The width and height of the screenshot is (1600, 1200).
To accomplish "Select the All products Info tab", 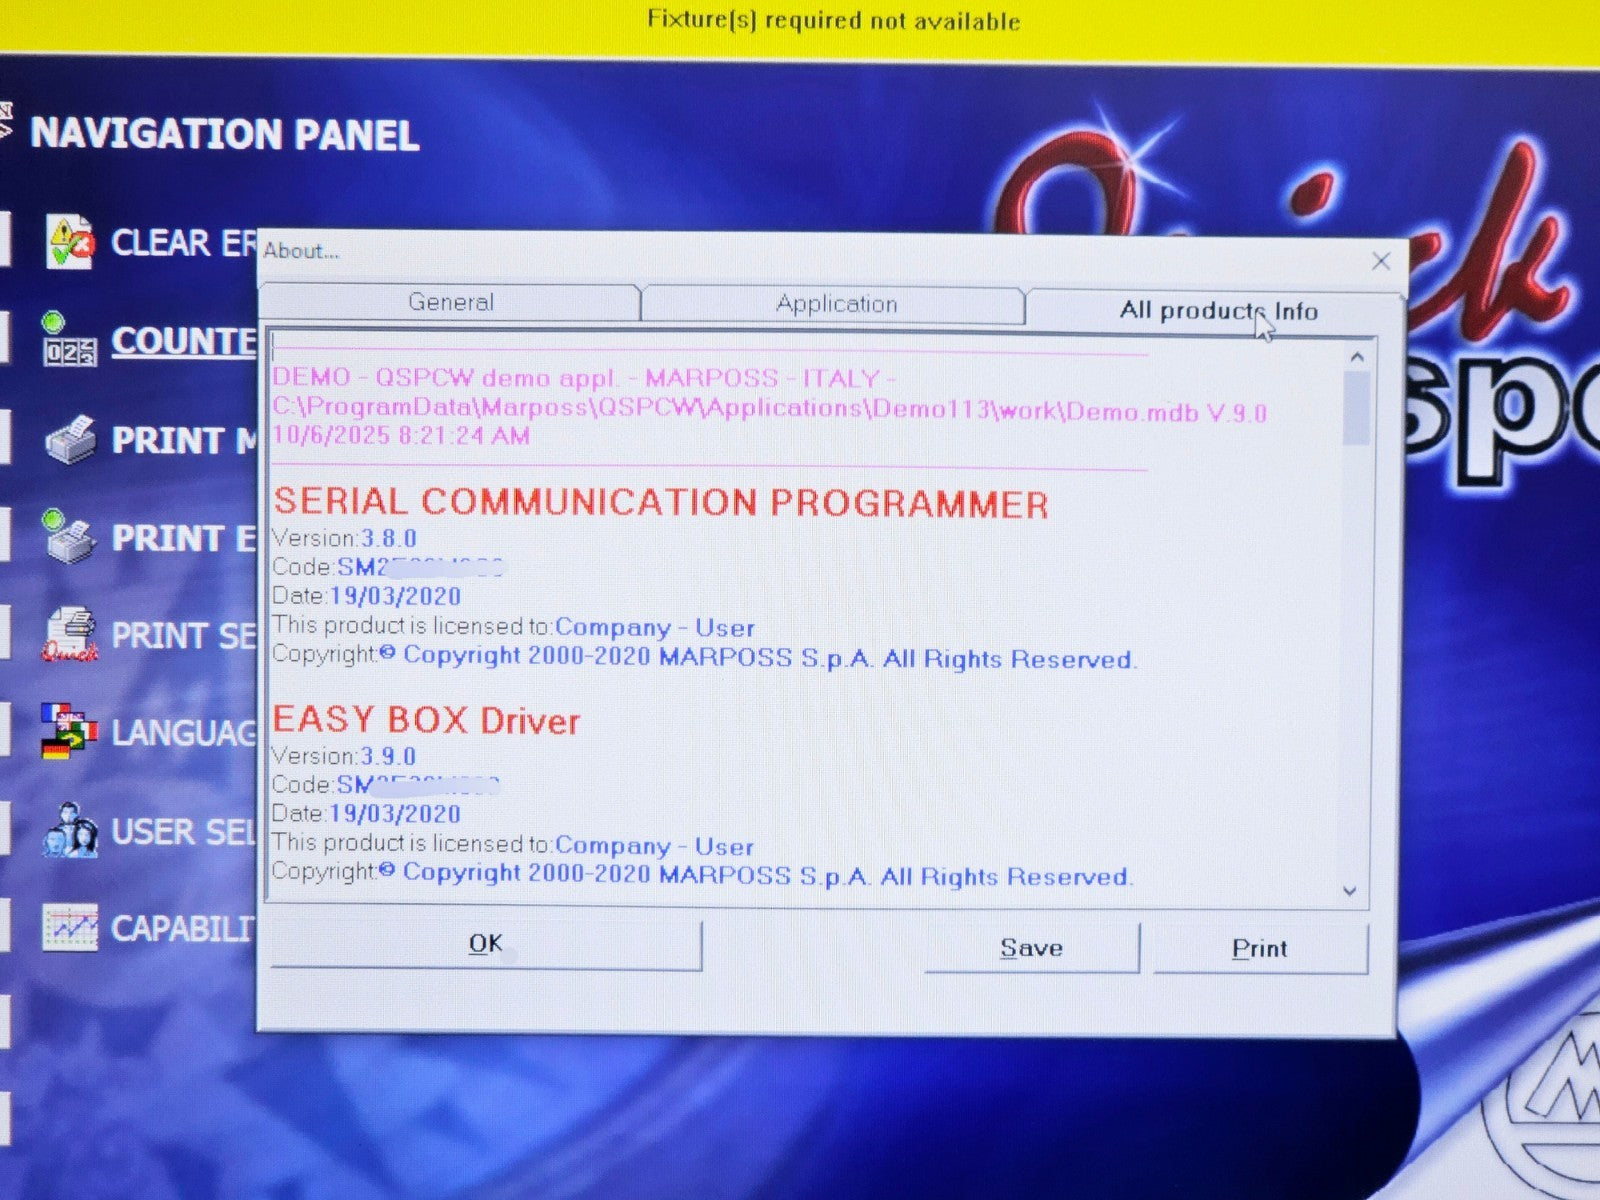I will 1217,311.
